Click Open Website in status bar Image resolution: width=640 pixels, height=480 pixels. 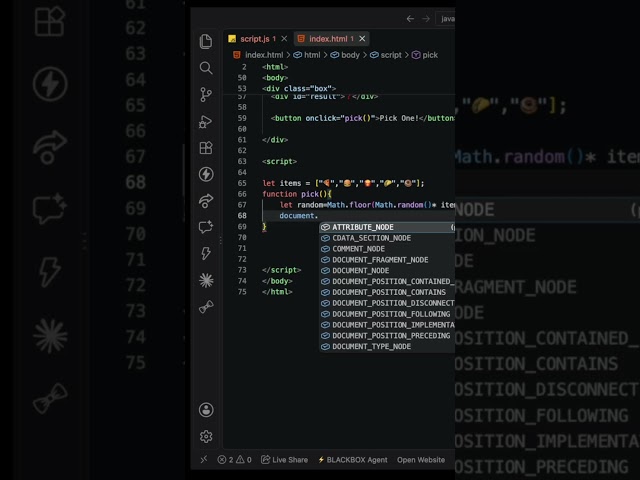[421, 460]
